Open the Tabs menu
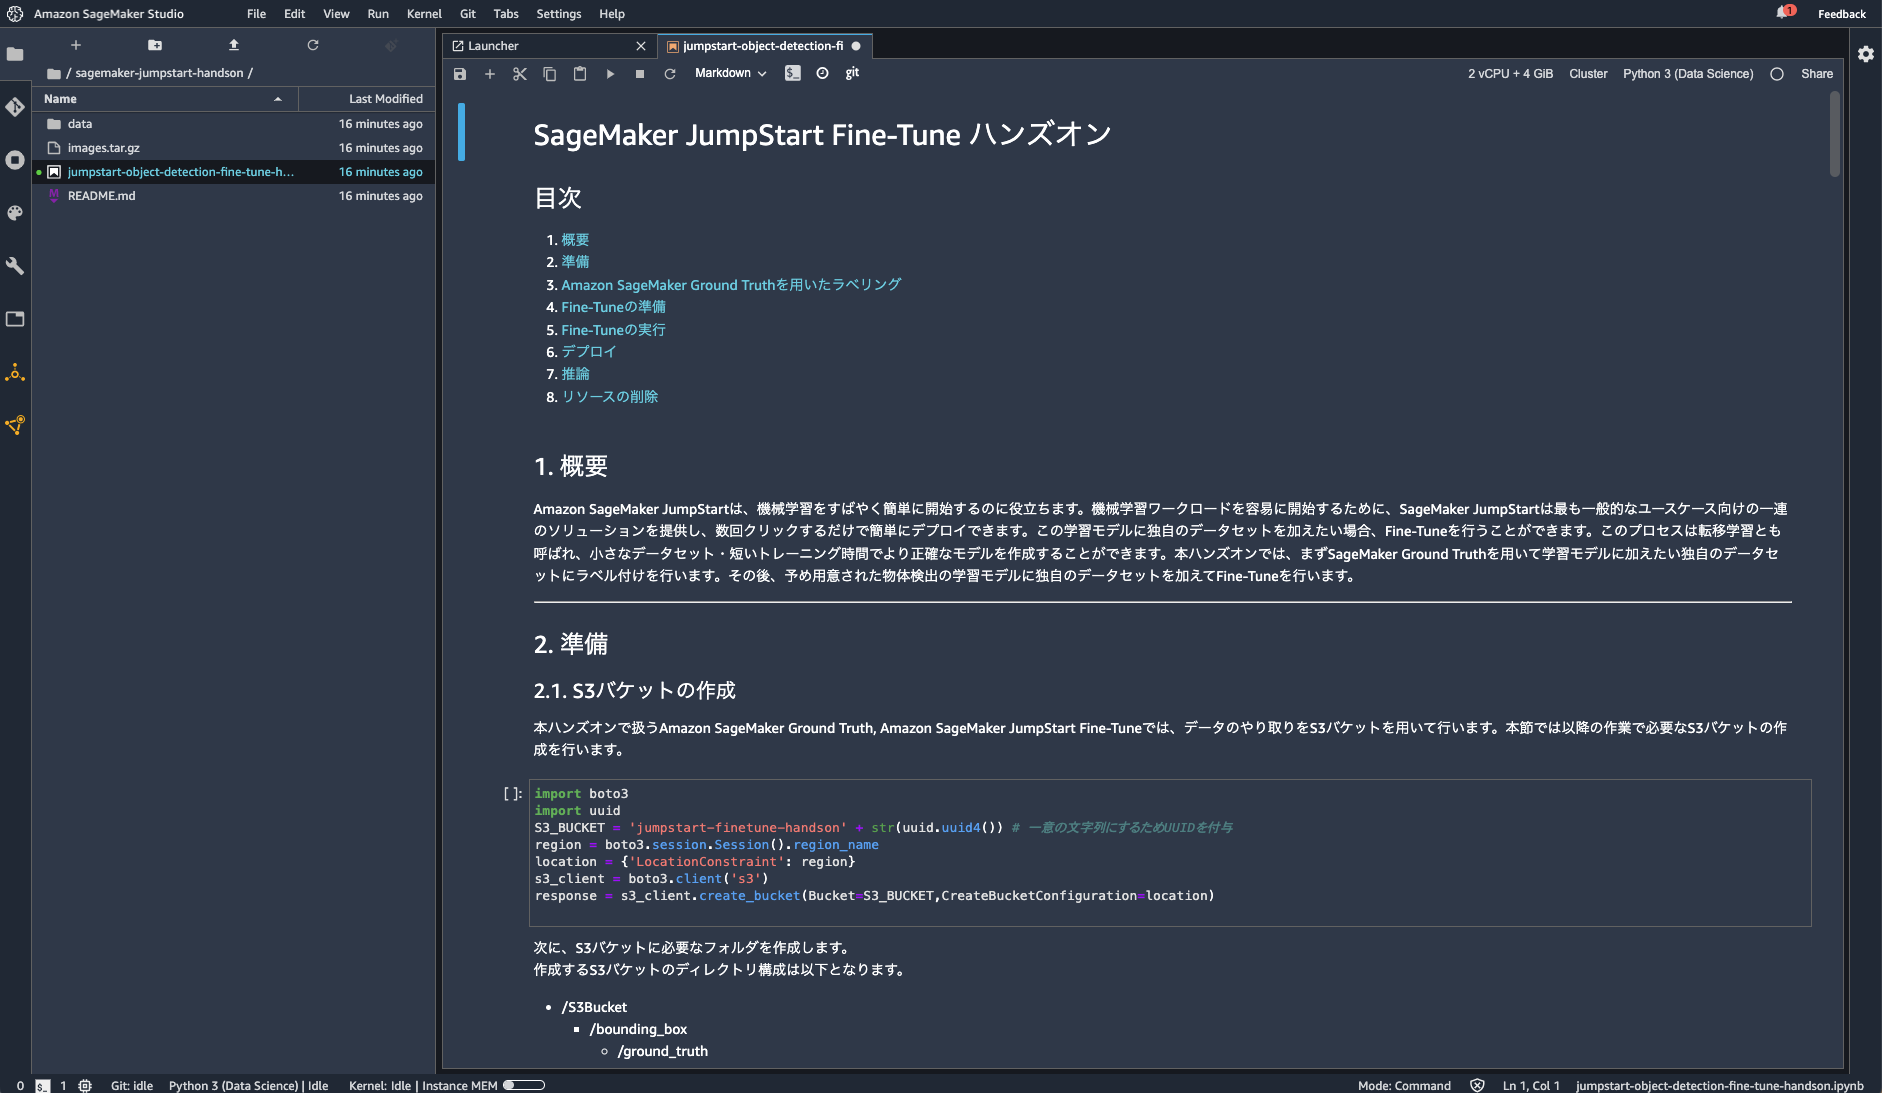1882x1093 pixels. (x=506, y=14)
